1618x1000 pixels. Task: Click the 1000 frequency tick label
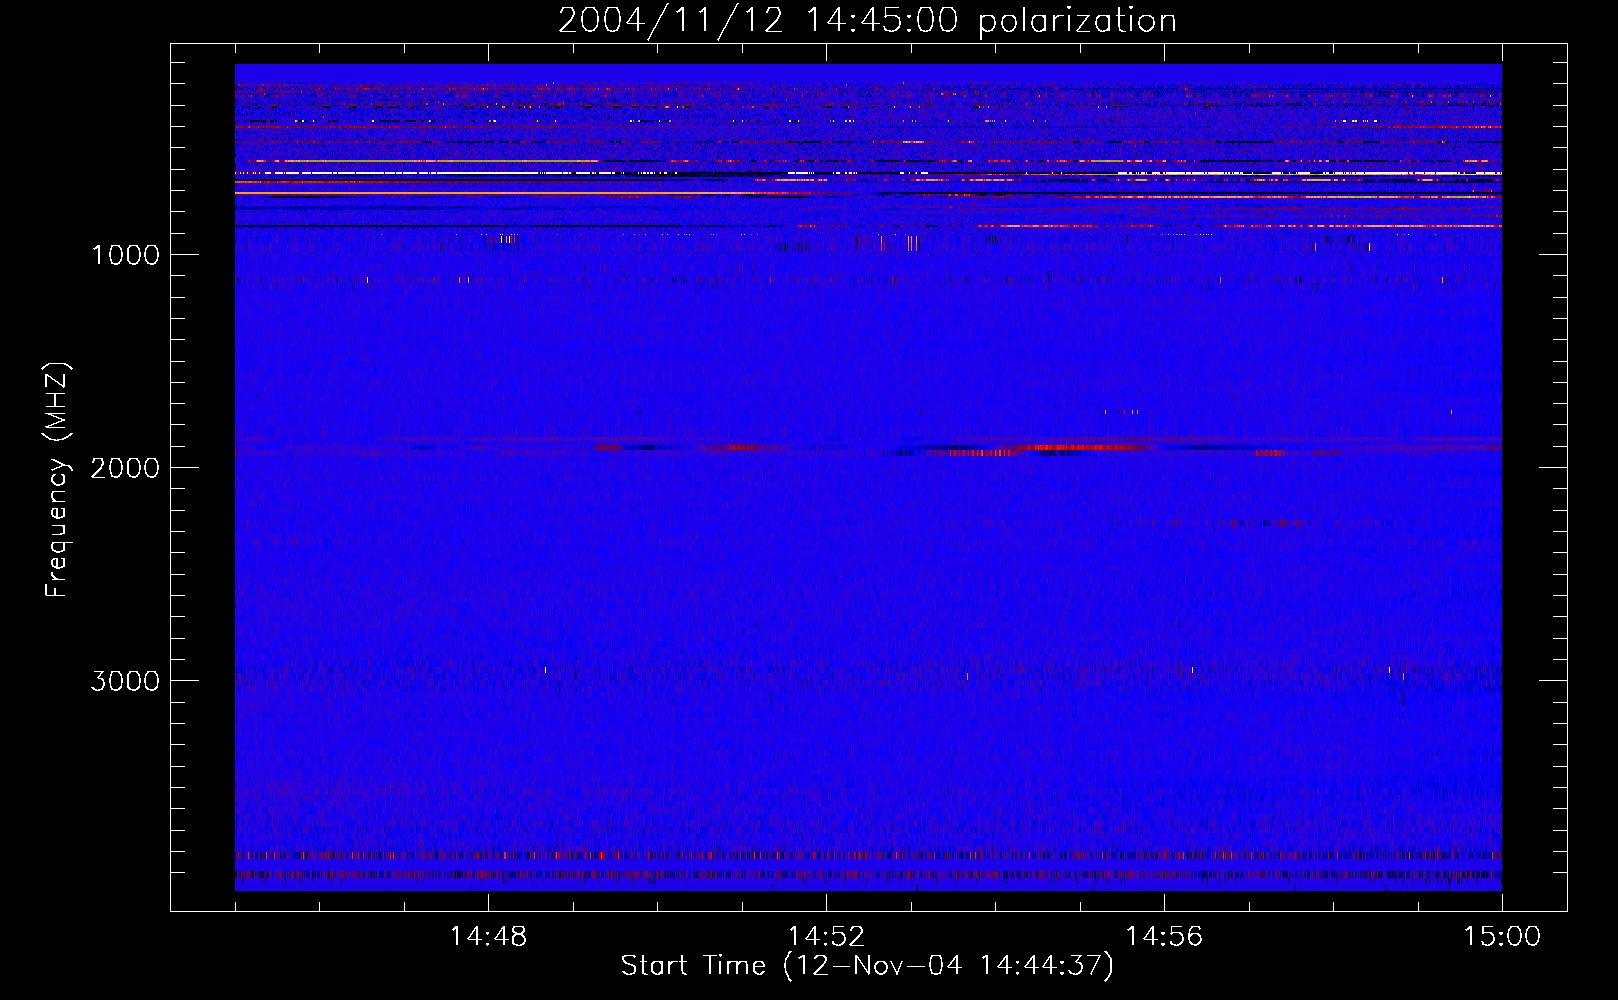pyautogui.click(x=125, y=255)
